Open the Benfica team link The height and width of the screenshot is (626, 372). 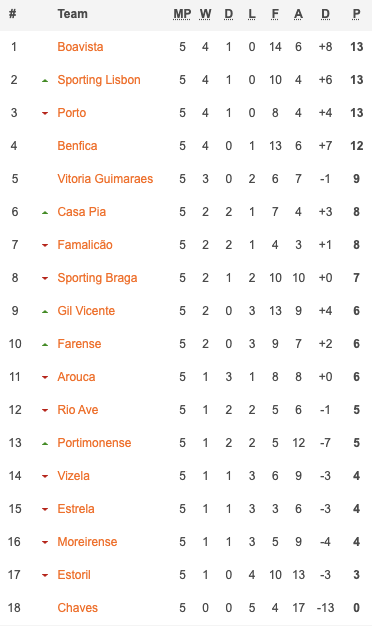click(x=77, y=146)
